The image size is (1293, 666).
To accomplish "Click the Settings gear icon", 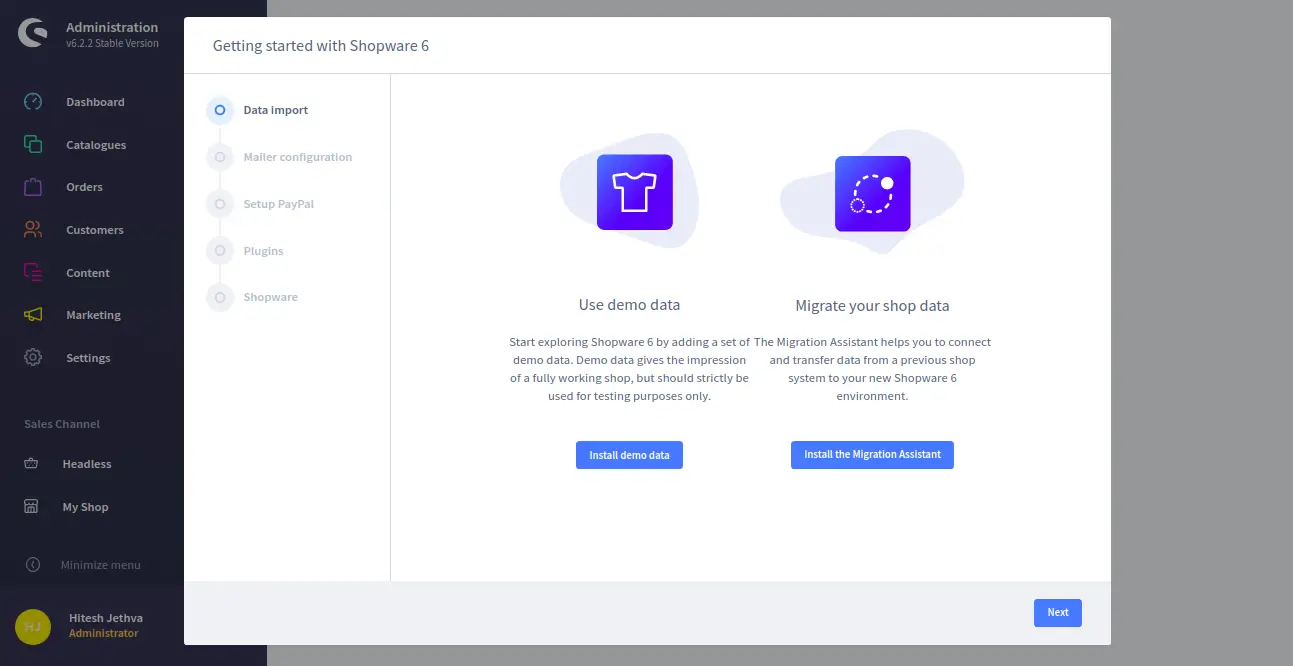I will pyautogui.click(x=33, y=357).
